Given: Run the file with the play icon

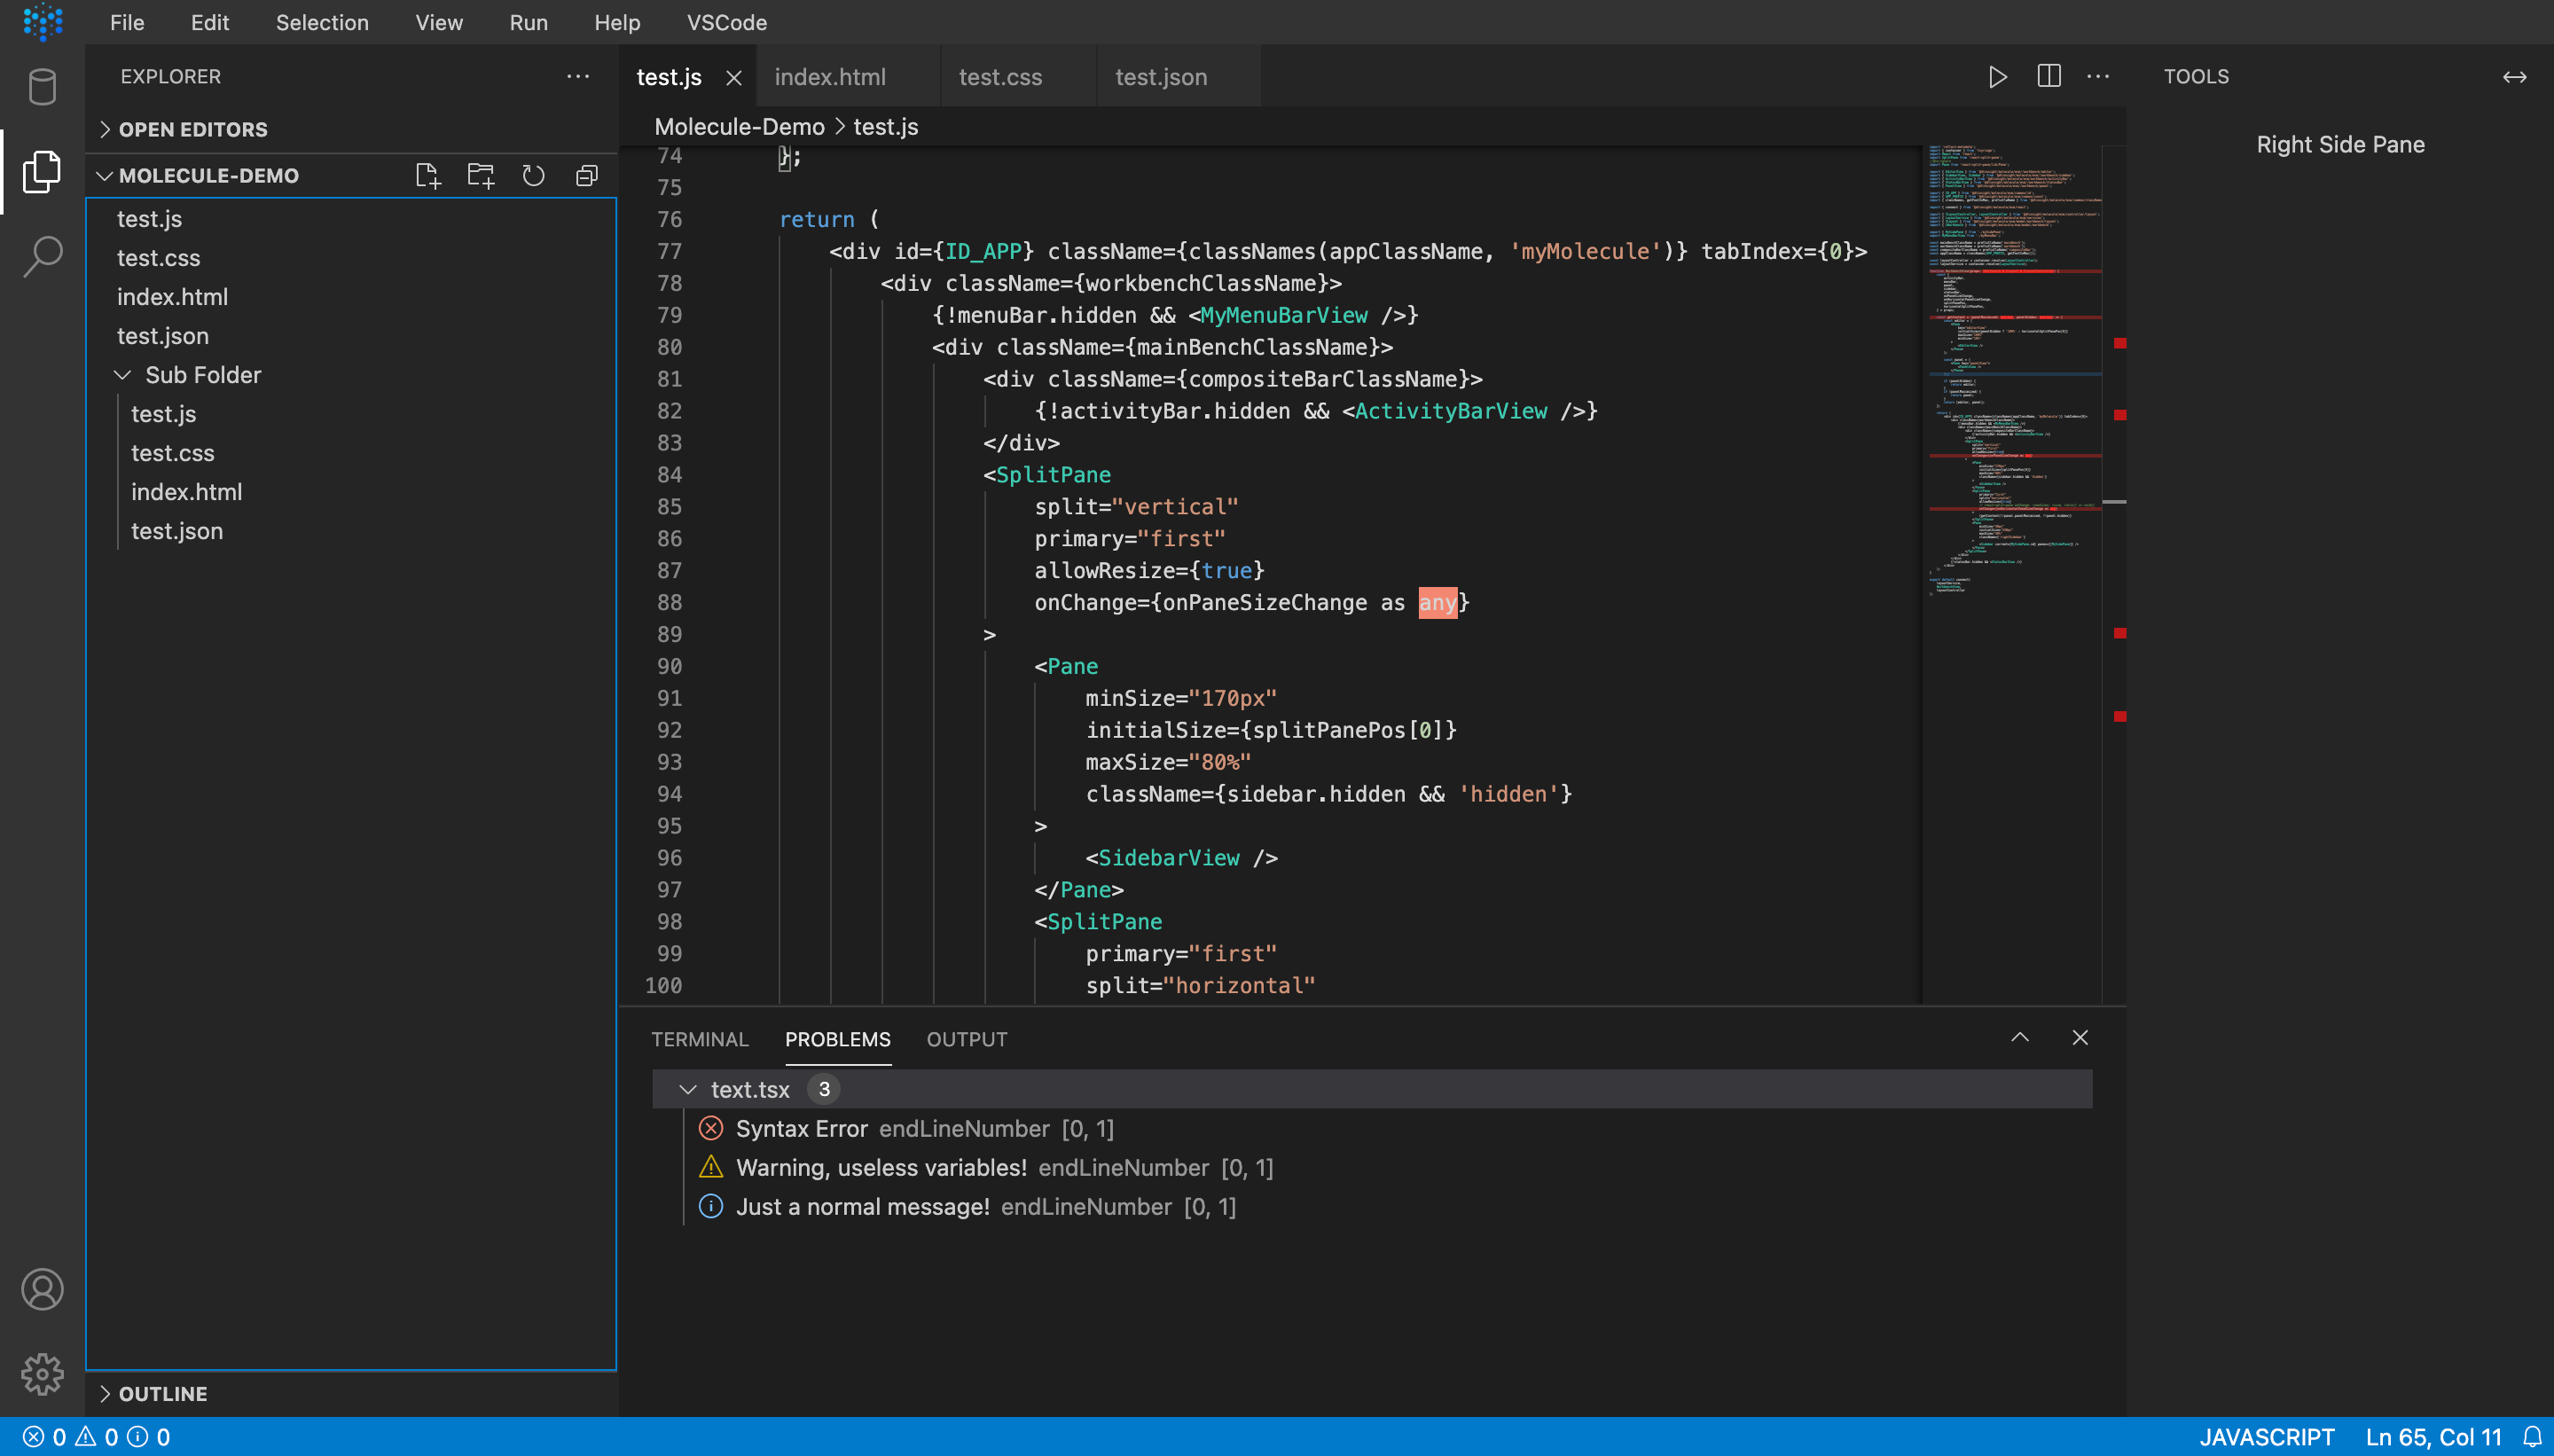Looking at the screenshot, I should tap(1997, 77).
